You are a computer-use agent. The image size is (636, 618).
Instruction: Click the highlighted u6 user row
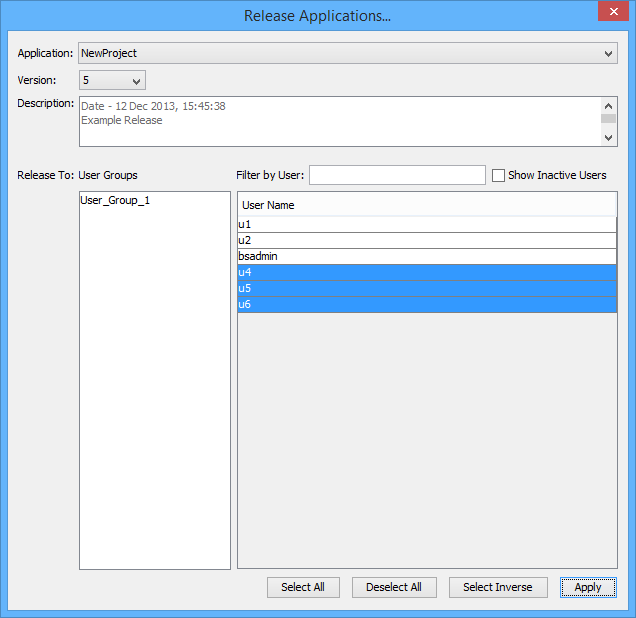pos(427,305)
